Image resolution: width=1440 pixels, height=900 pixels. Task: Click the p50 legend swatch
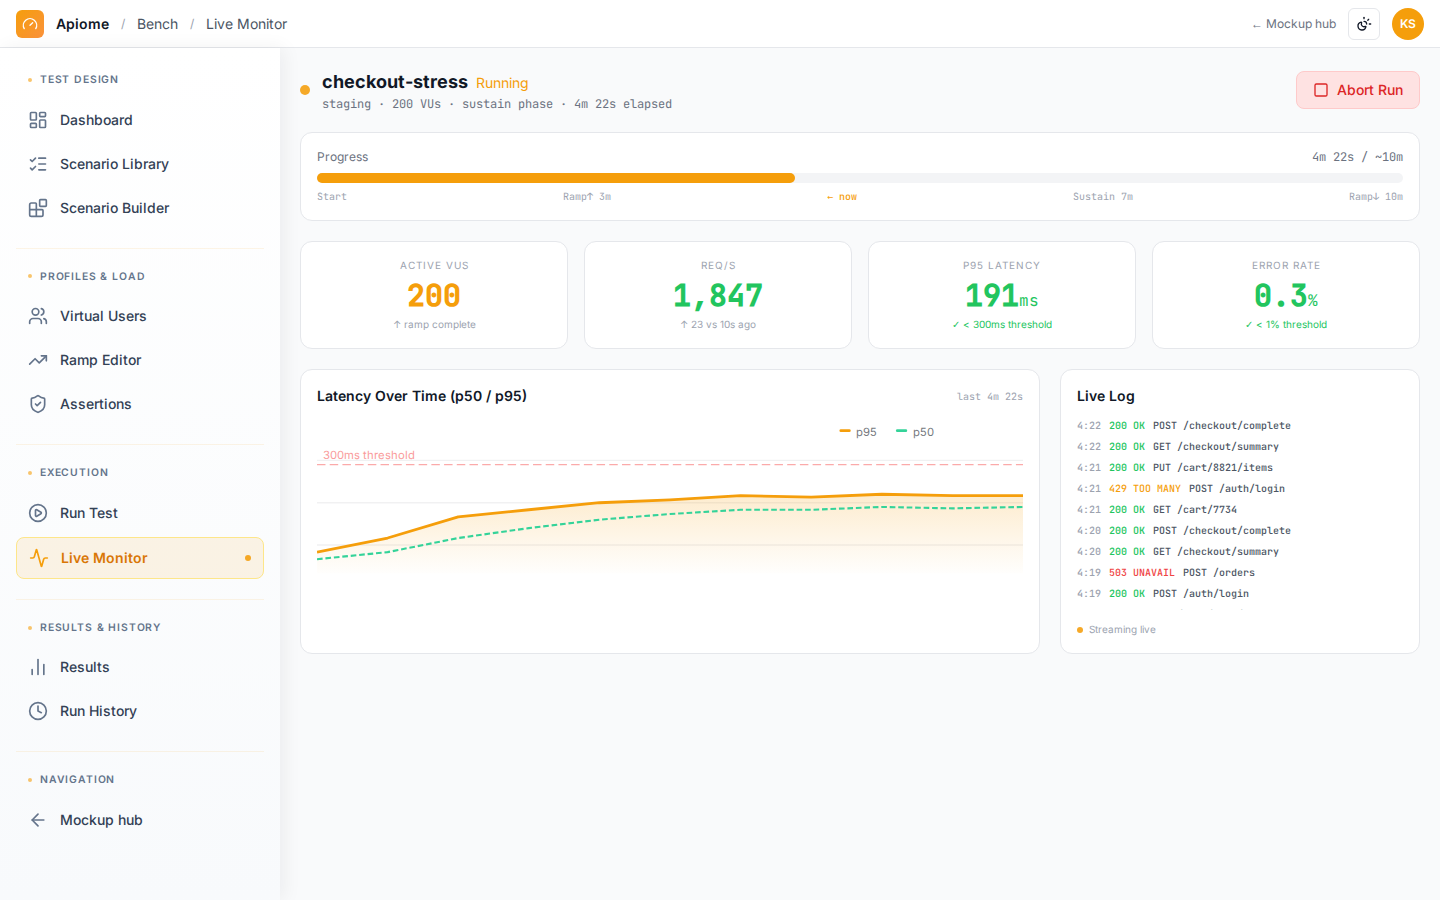[902, 431]
